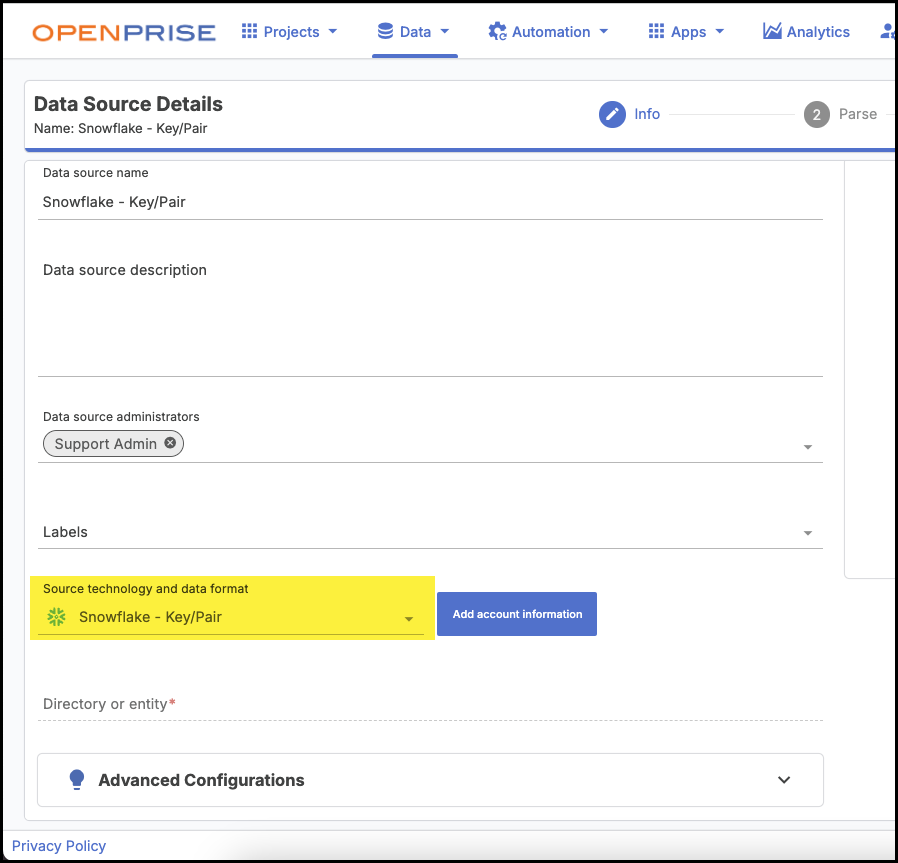Expand Projects dropdown arrow

333,31
